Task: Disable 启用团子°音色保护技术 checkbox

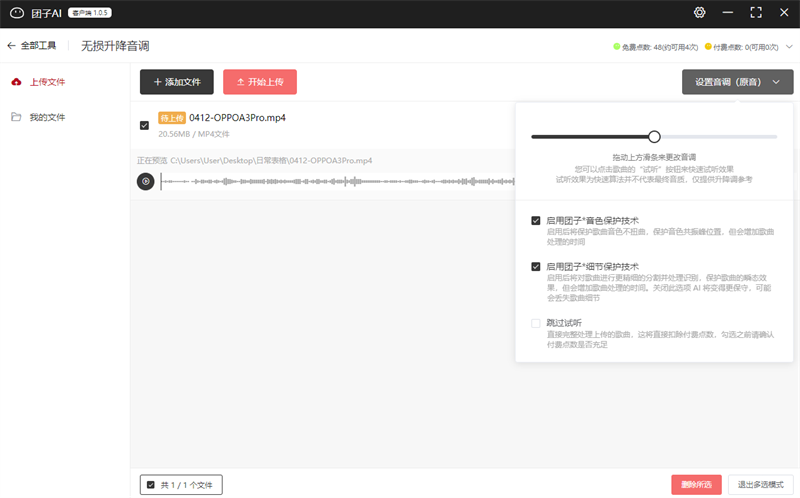Action: pyautogui.click(x=536, y=220)
